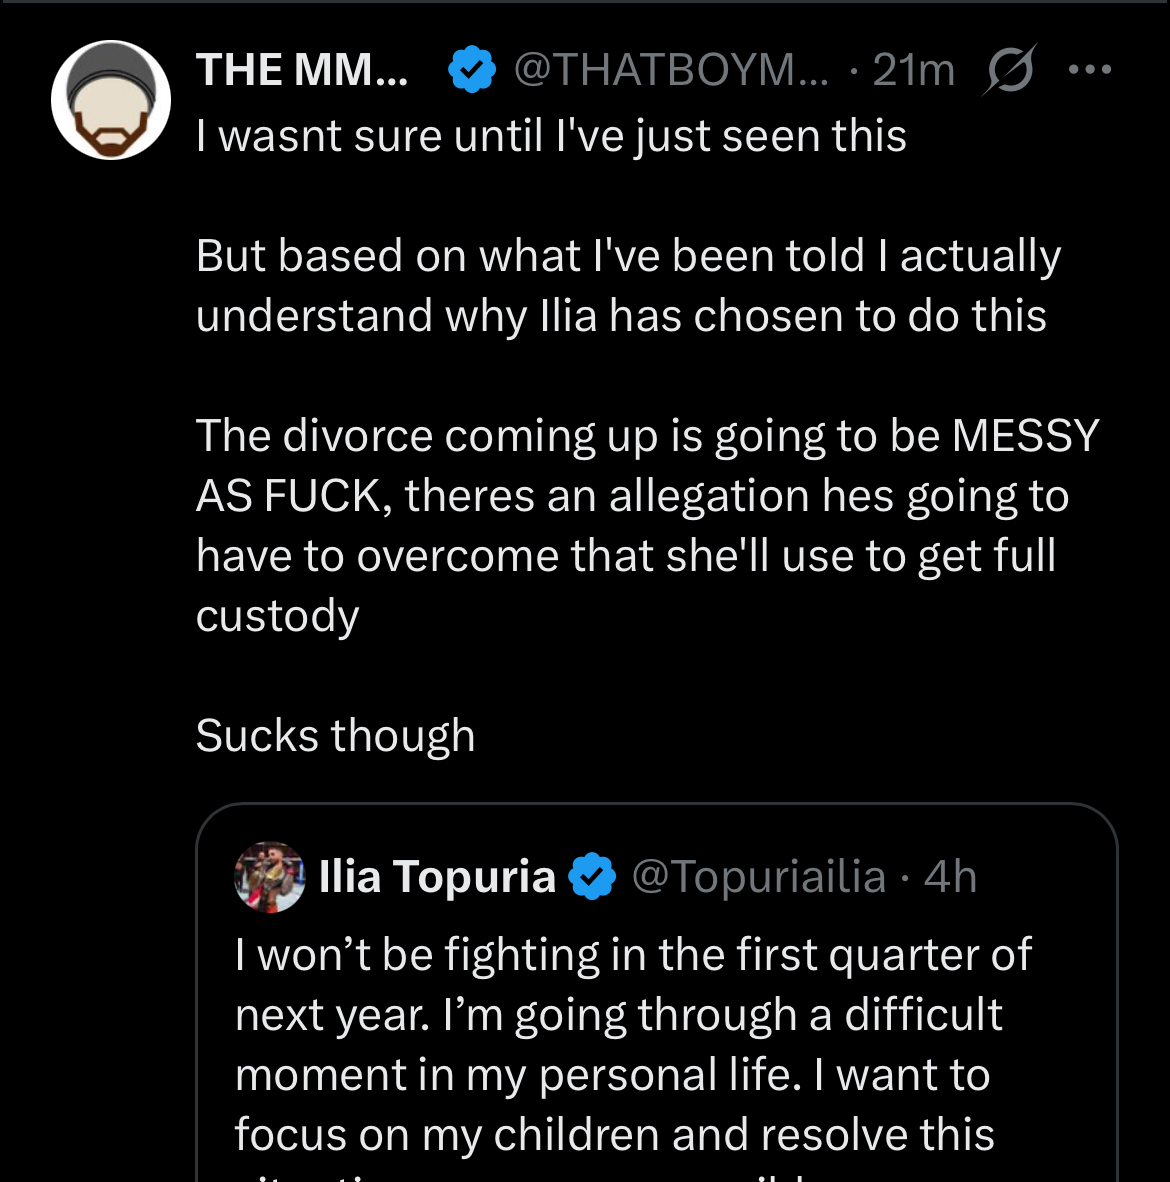The height and width of the screenshot is (1182, 1170).
Task: Click the "focus on my children" quoted line
Action: point(614,1135)
